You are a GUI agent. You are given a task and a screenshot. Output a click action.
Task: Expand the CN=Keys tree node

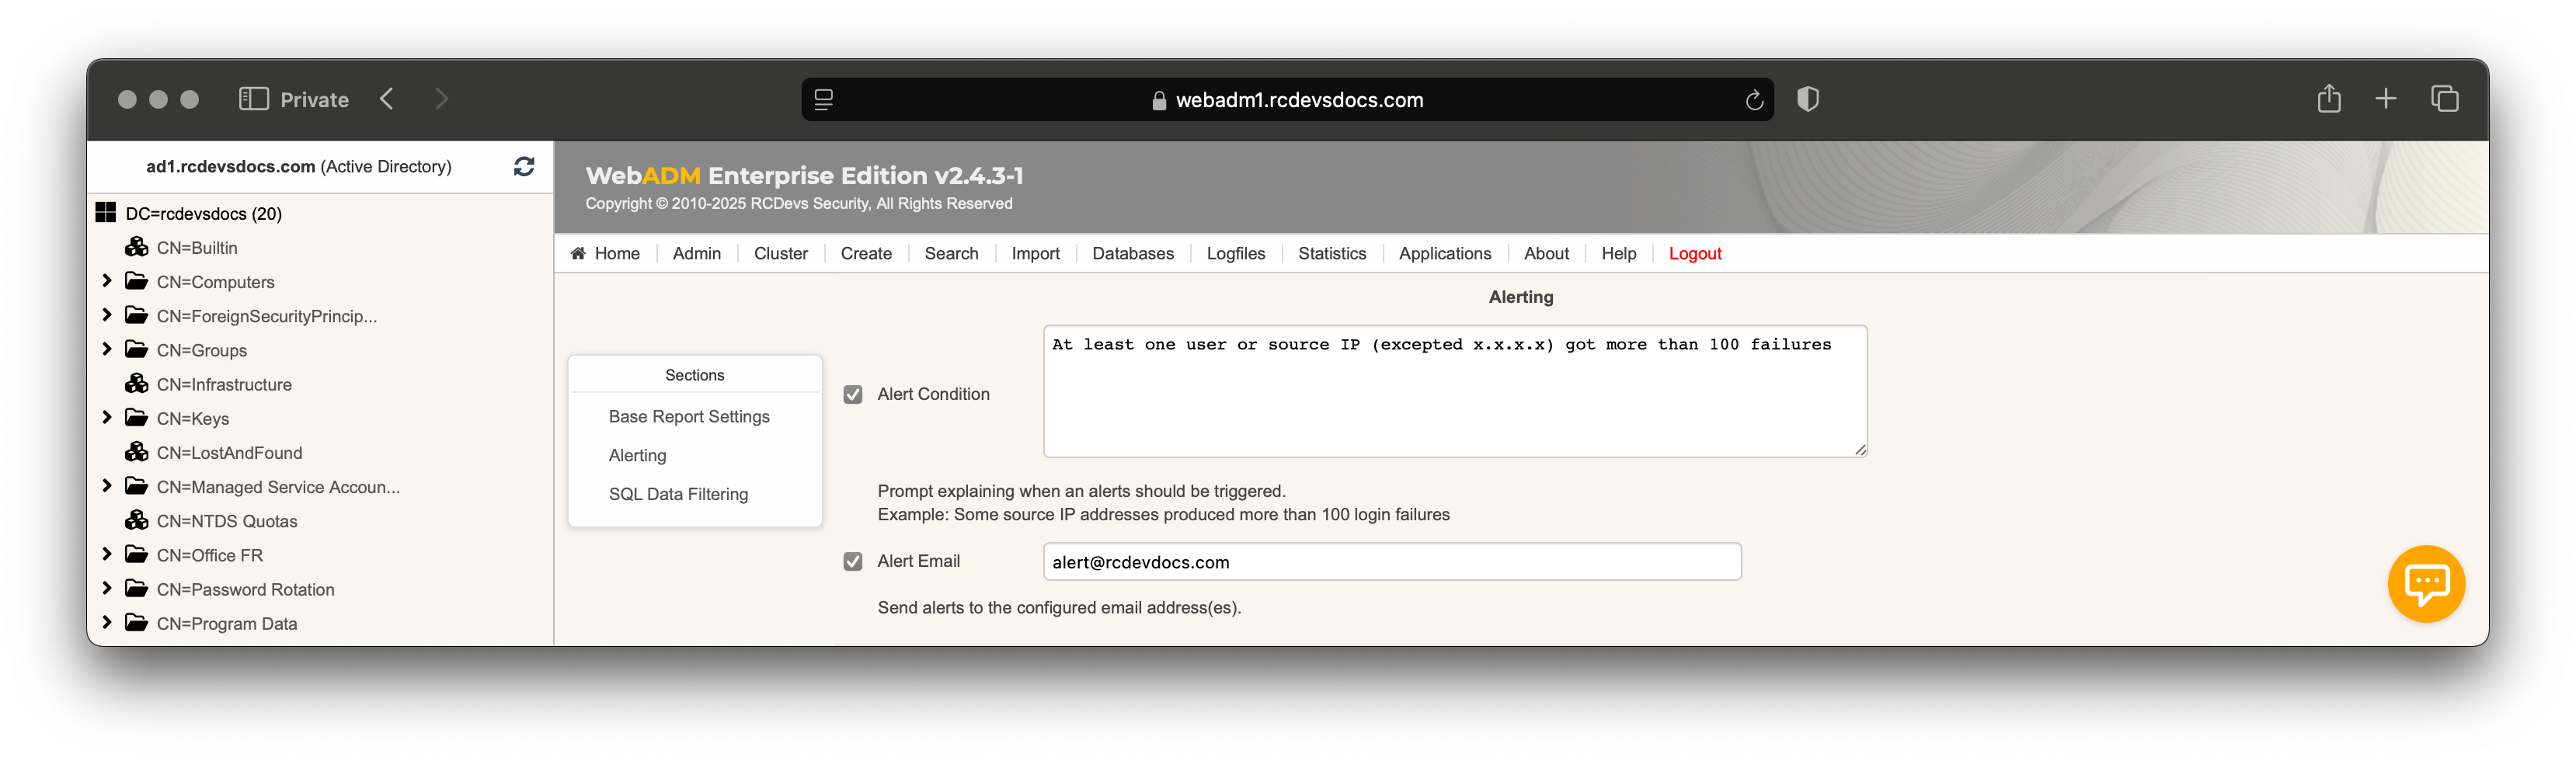point(107,418)
